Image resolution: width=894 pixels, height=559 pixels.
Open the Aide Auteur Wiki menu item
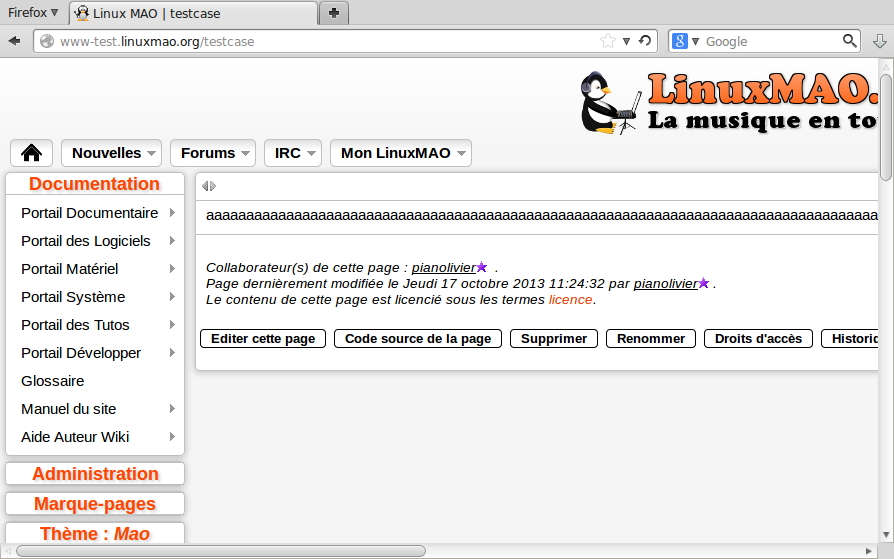[x=75, y=436]
